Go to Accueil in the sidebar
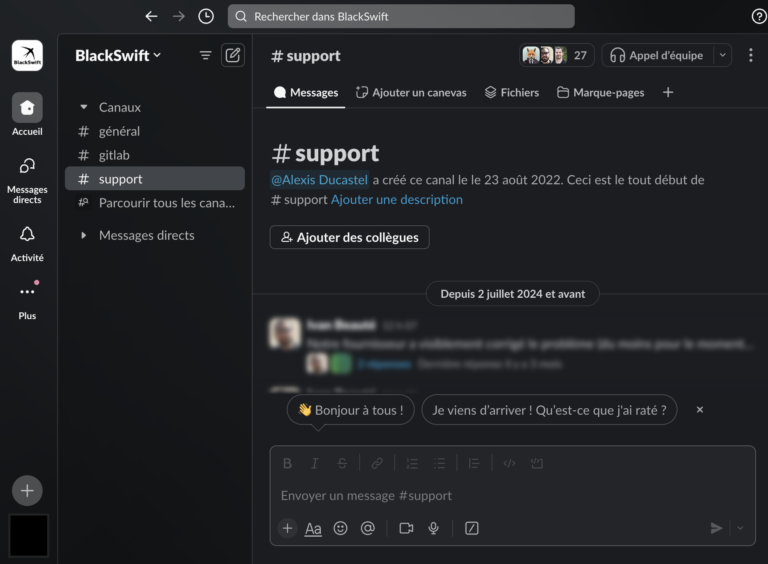This screenshot has height=564, width=768. 27,115
